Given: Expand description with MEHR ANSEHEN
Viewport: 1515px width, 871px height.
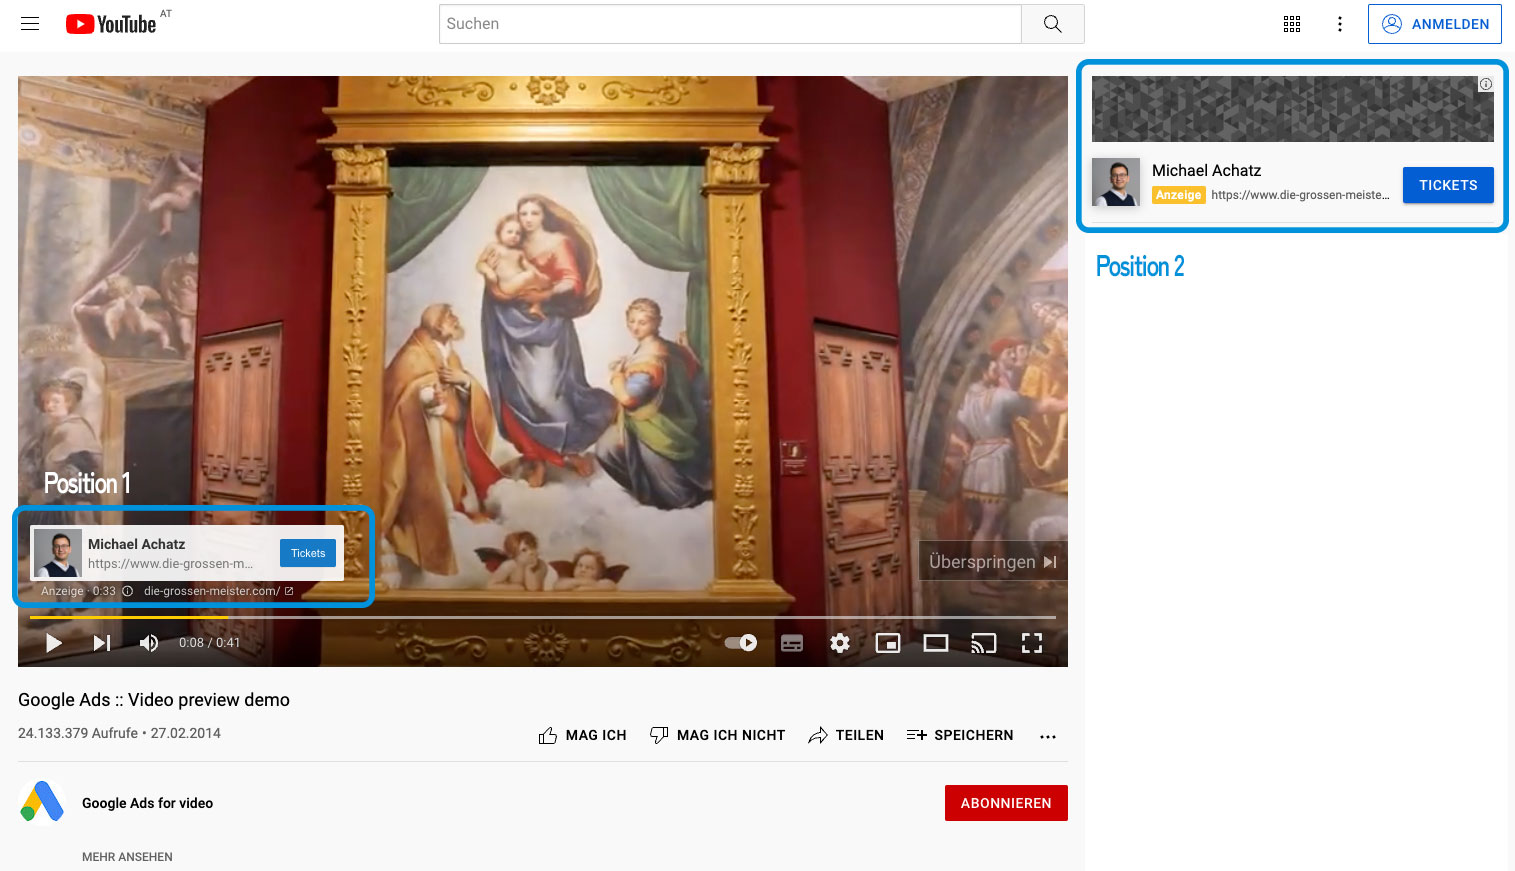Looking at the screenshot, I should point(127,857).
